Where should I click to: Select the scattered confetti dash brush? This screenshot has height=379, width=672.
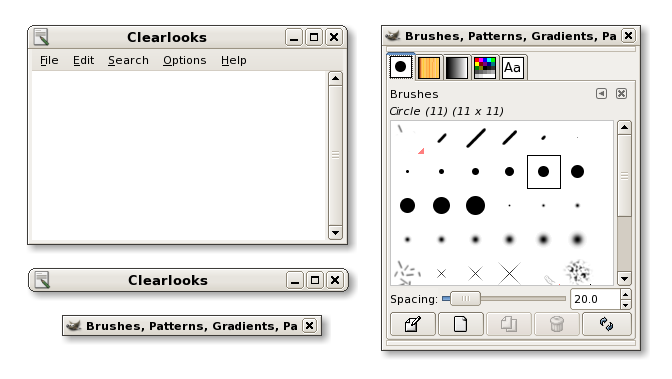pos(407,273)
